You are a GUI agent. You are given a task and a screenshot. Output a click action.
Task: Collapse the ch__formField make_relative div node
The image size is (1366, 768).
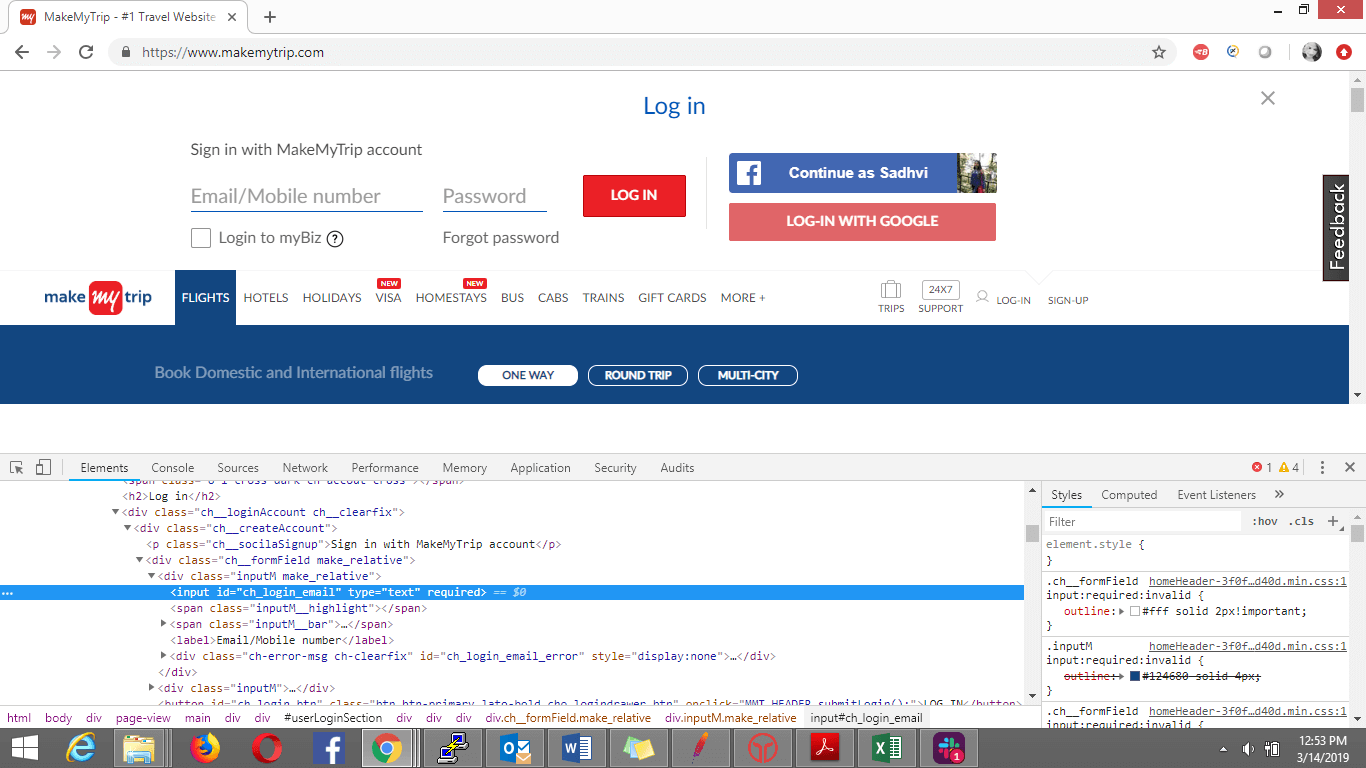point(140,560)
